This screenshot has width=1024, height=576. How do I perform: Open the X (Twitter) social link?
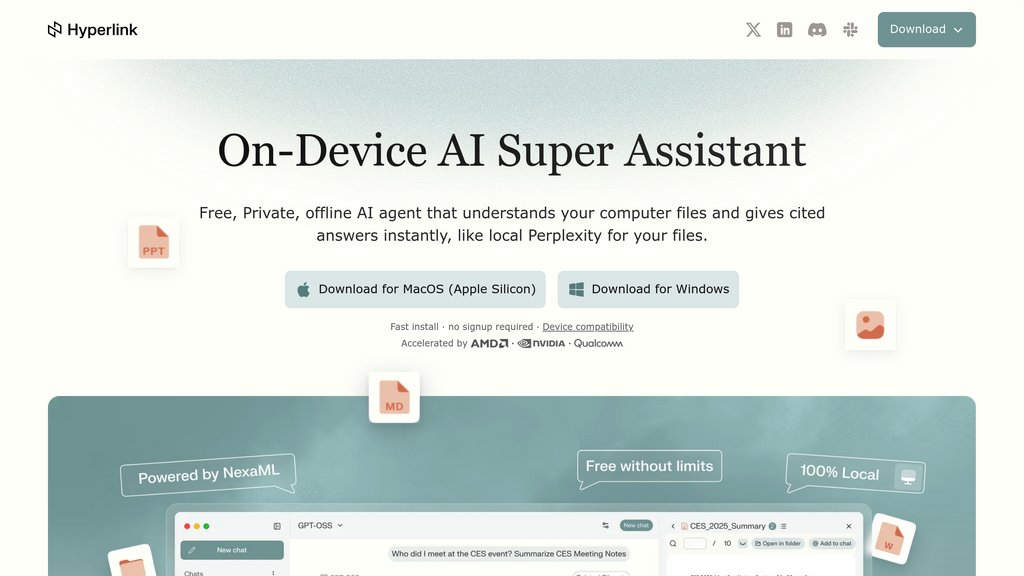pyautogui.click(x=753, y=30)
